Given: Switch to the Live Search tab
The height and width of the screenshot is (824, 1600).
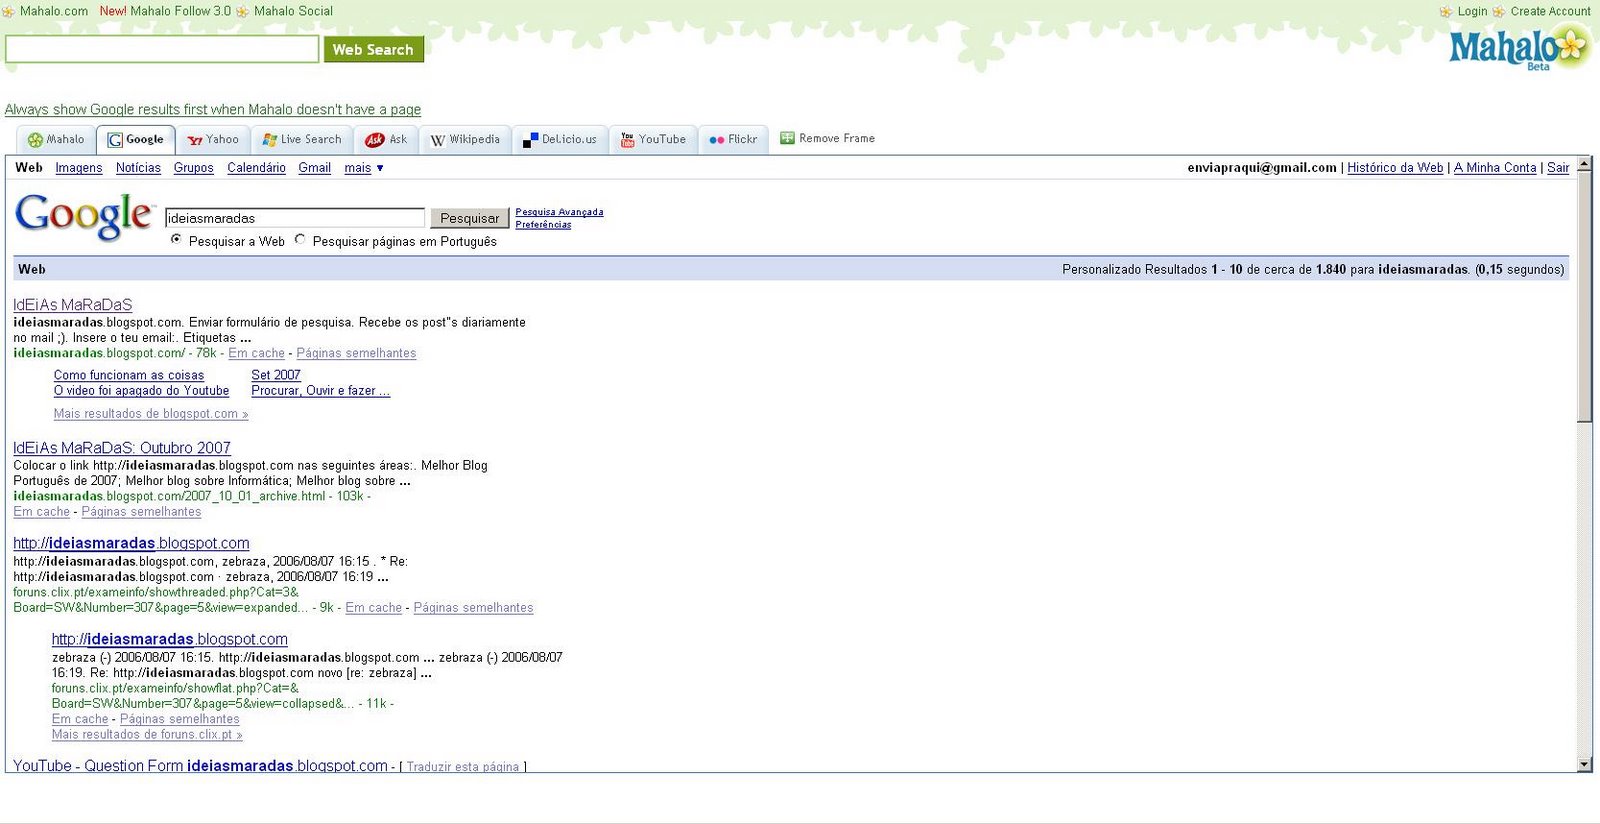Looking at the screenshot, I should (302, 140).
